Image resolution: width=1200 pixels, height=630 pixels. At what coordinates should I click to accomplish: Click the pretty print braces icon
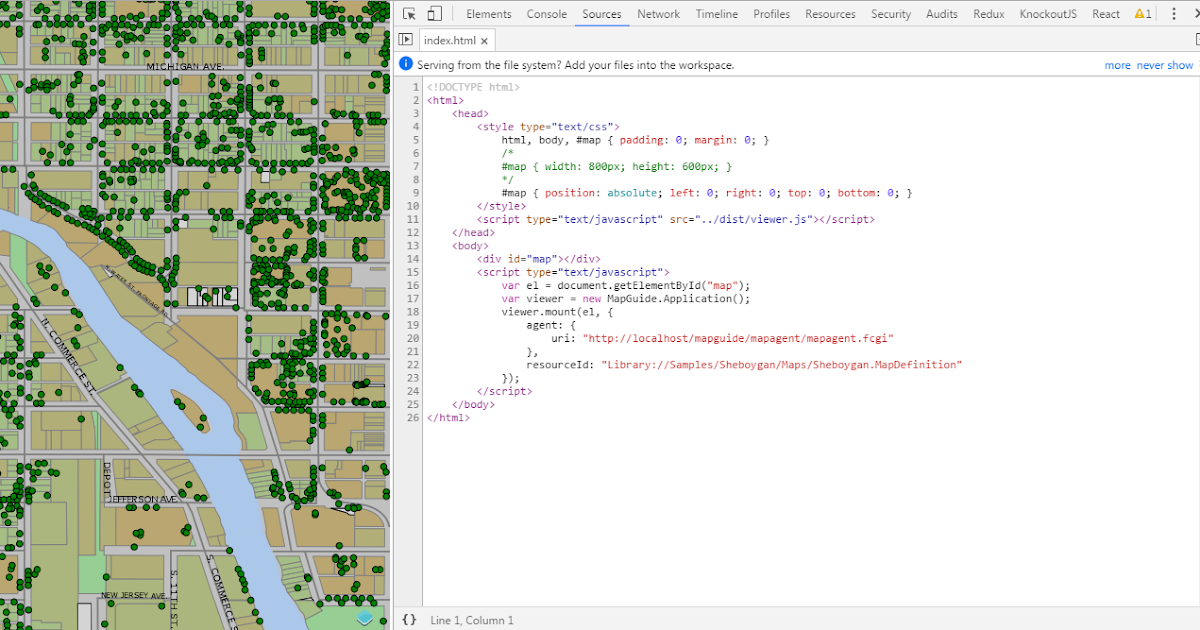tap(408, 620)
